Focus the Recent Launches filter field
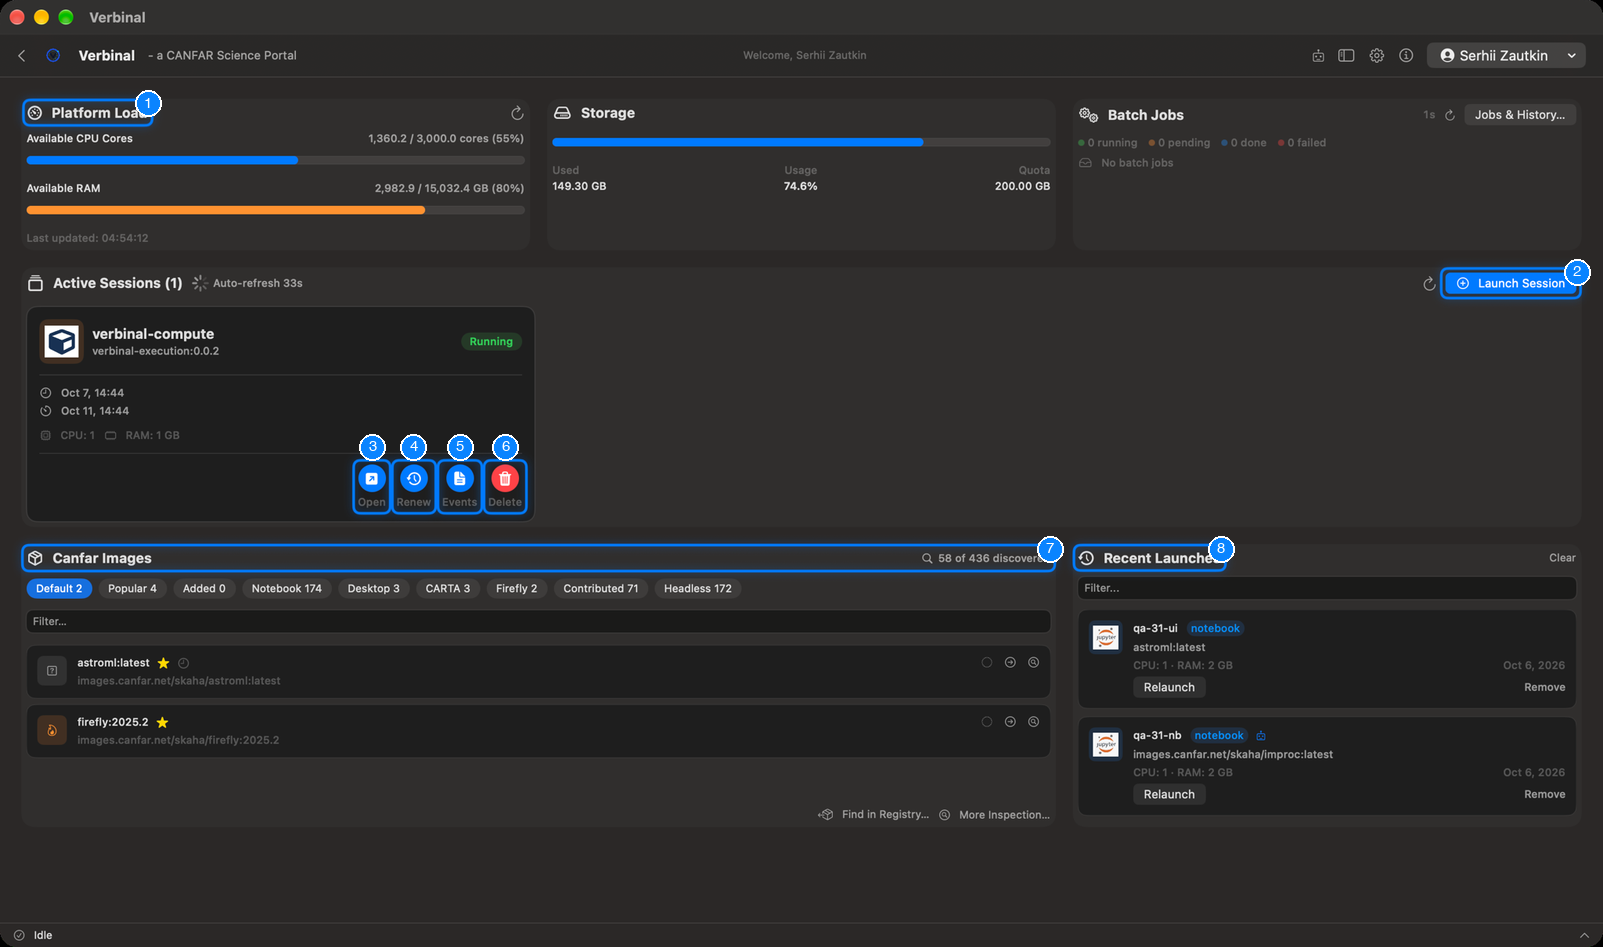 [x=1327, y=589]
